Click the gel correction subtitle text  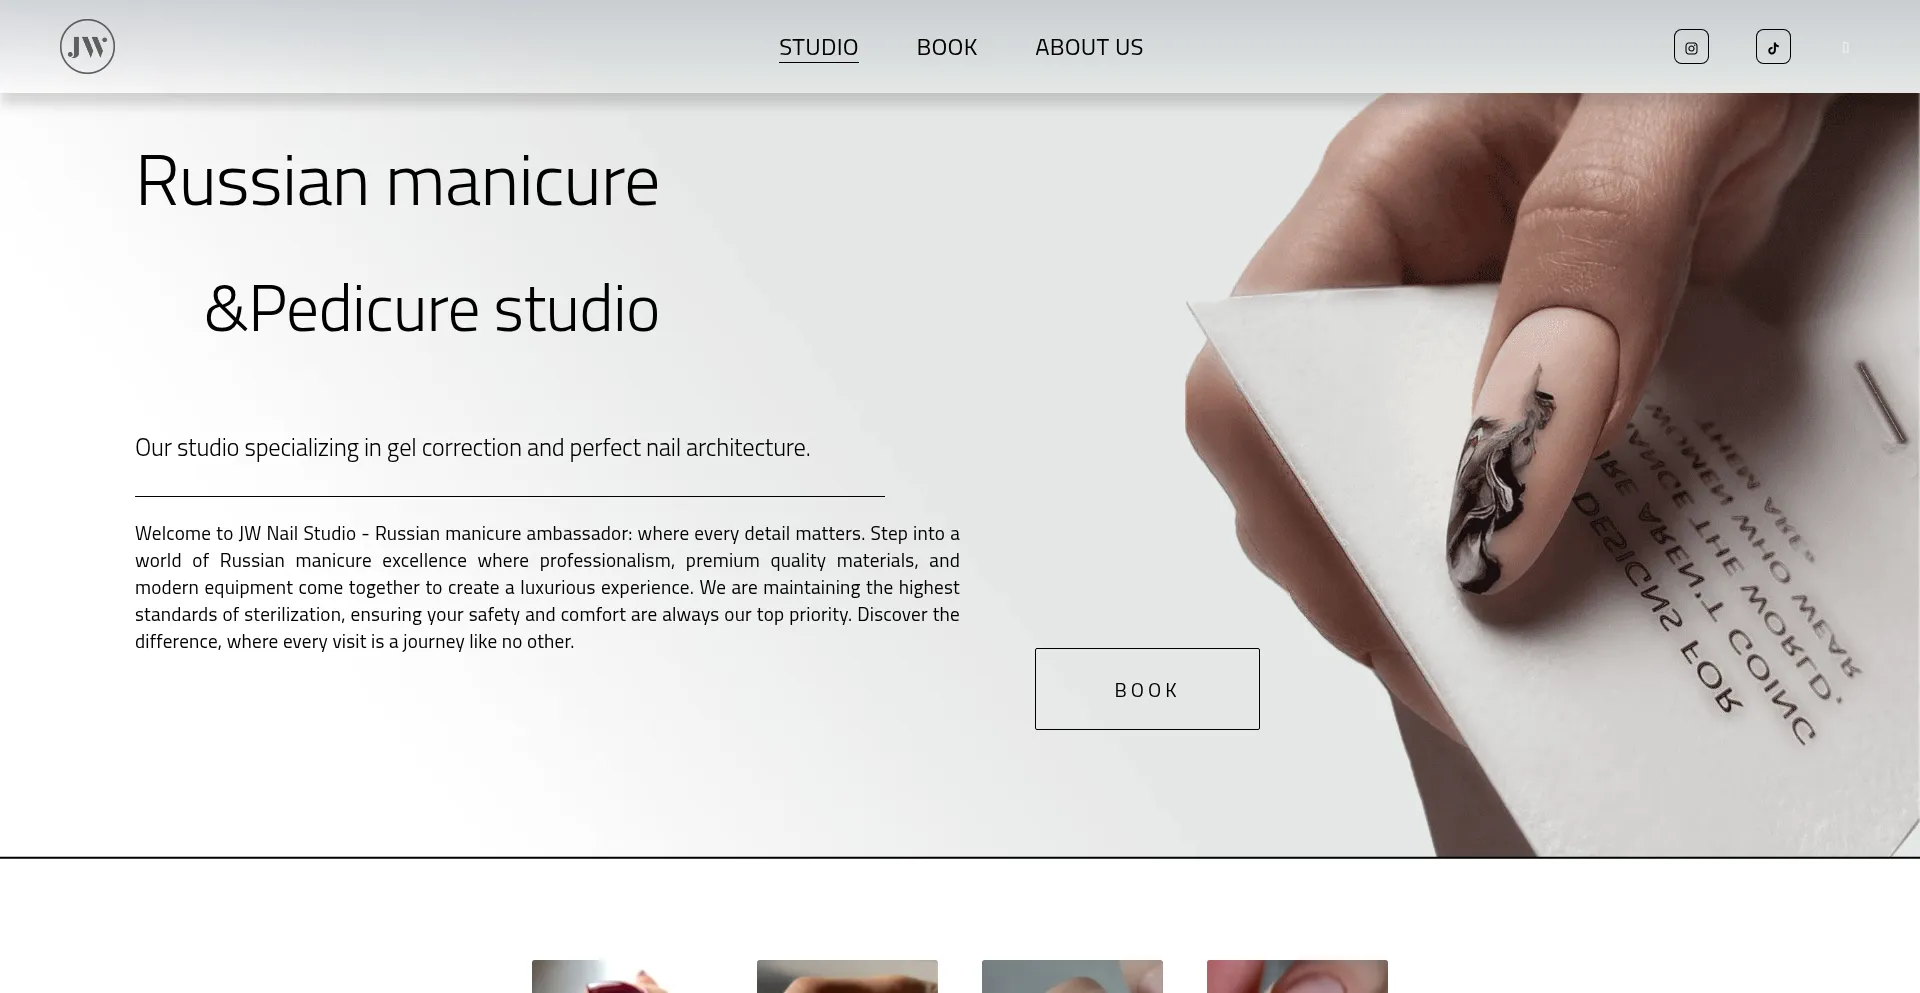tap(472, 447)
